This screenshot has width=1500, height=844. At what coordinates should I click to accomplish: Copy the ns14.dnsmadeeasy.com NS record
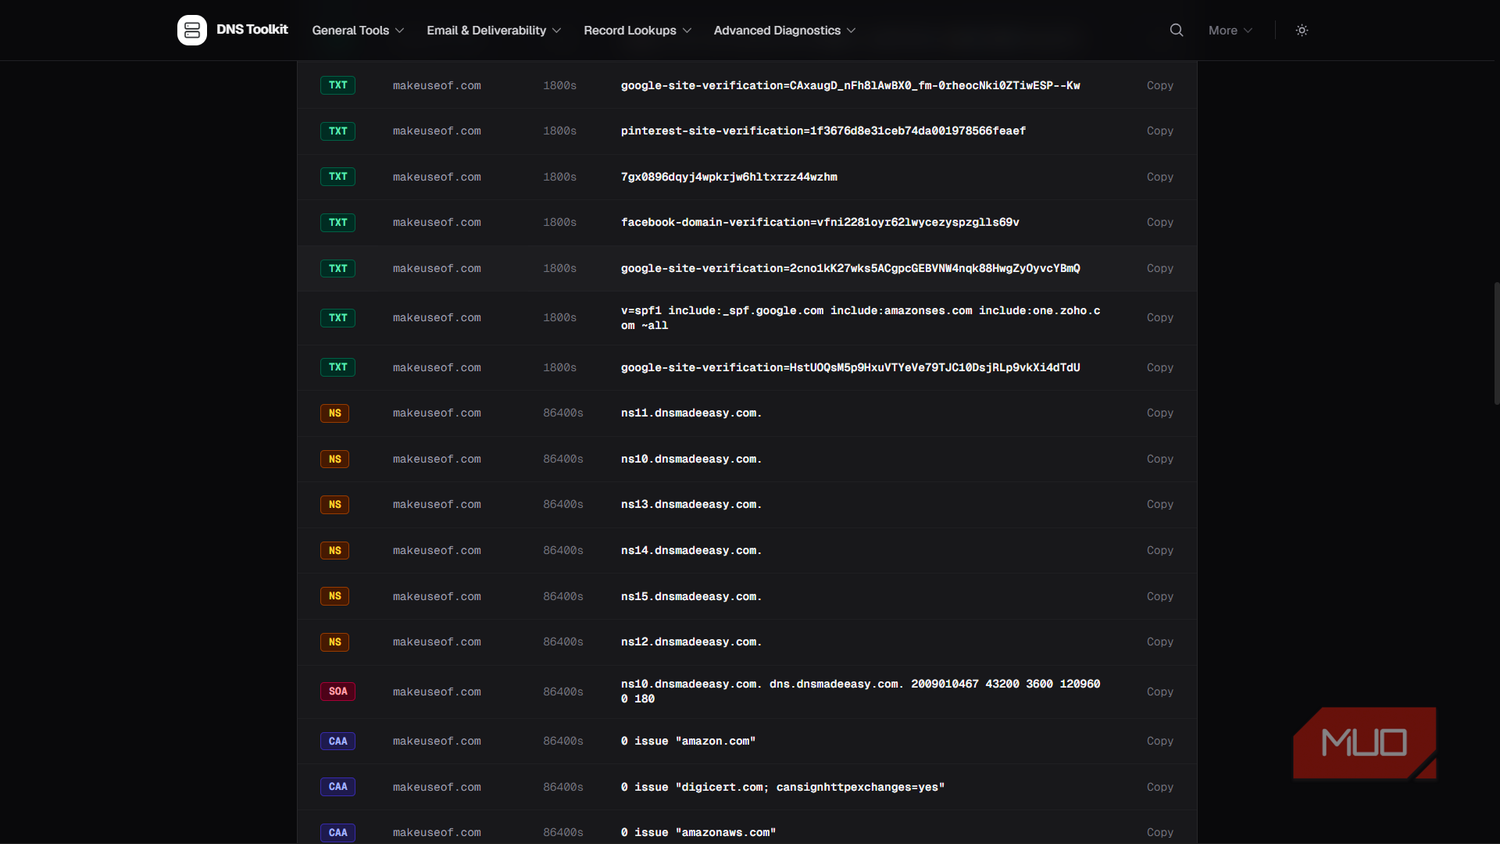pos(1160,551)
